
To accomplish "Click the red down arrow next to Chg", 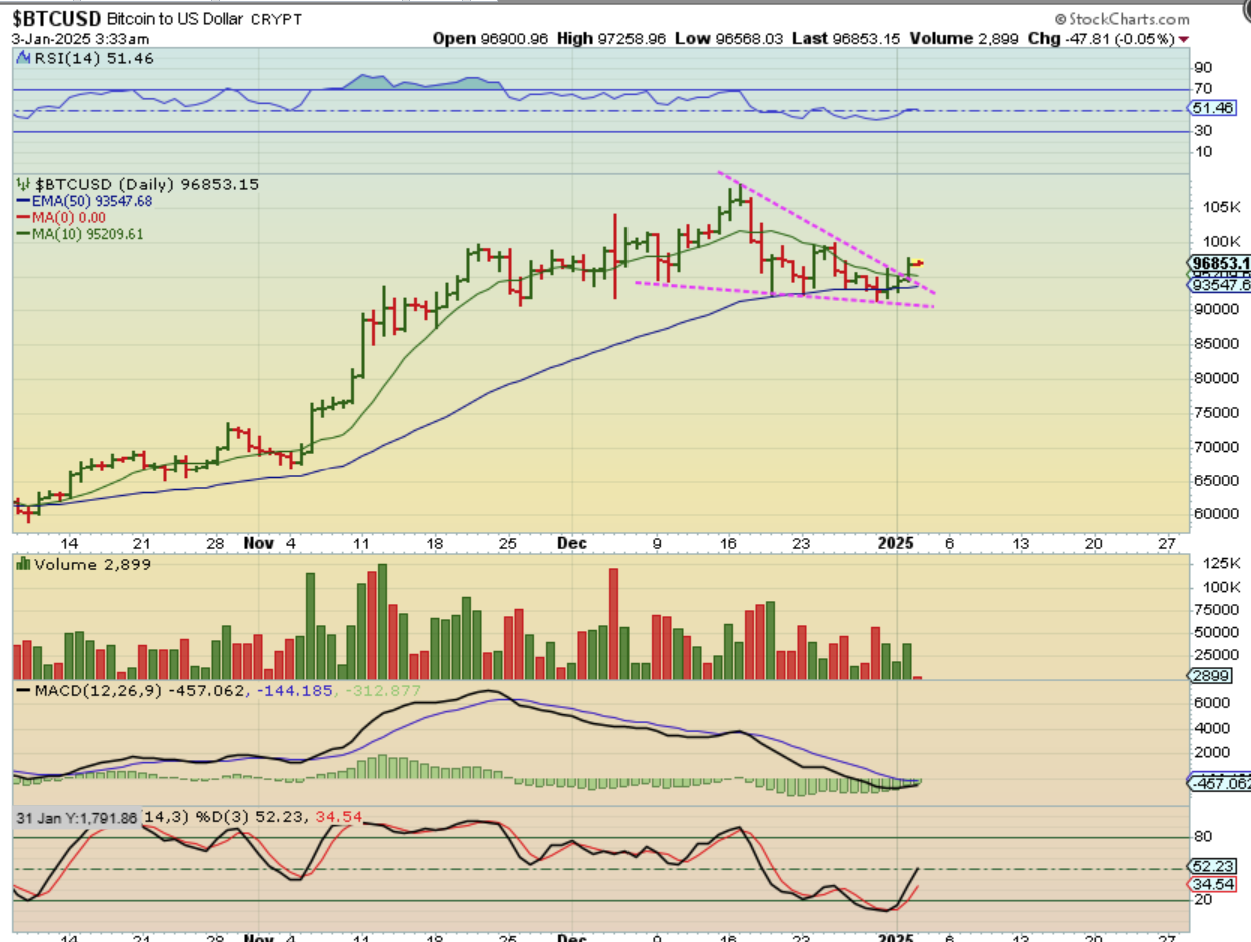I will click(x=1185, y=38).
